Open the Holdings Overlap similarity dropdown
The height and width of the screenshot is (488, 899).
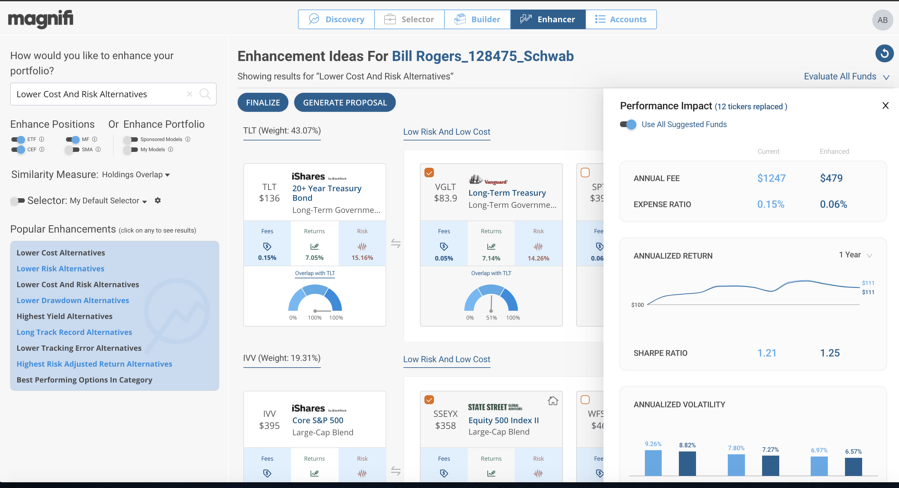[x=135, y=175]
